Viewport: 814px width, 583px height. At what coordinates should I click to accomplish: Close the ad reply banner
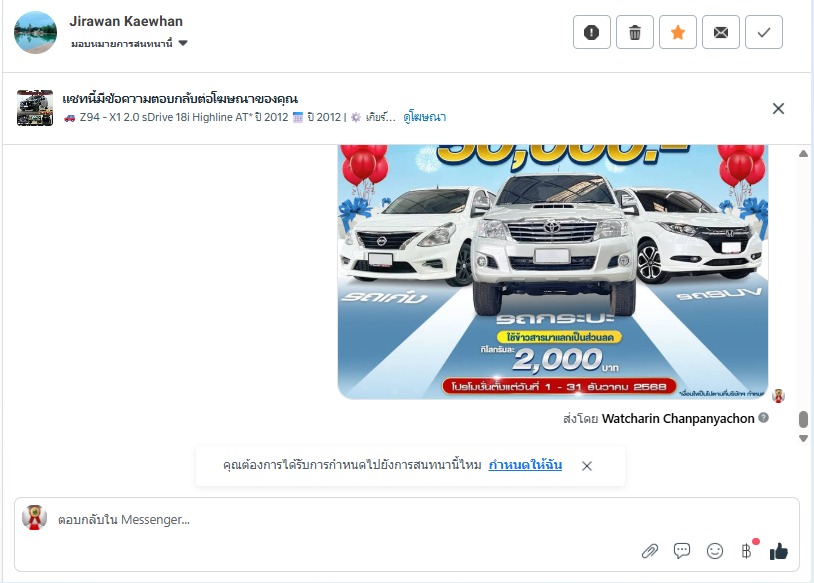[778, 109]
